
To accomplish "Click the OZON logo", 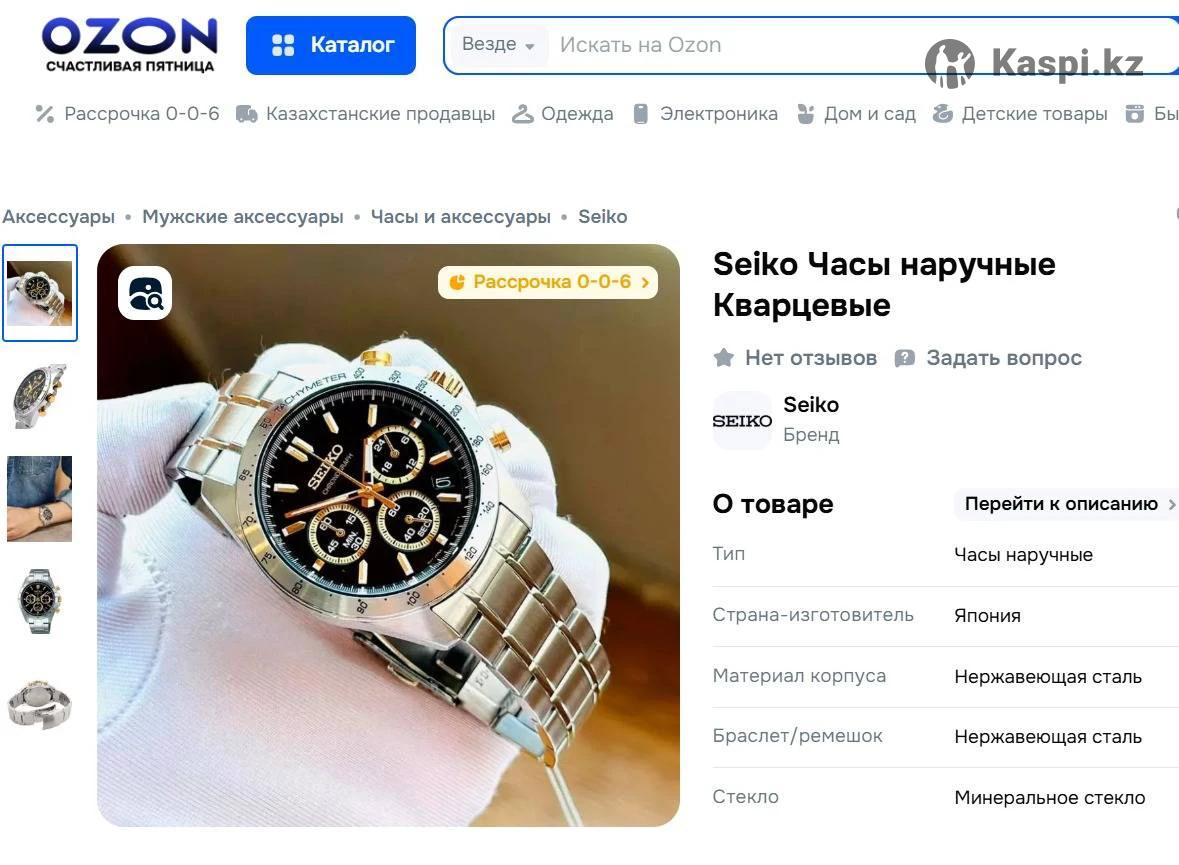I will (129, 45).
